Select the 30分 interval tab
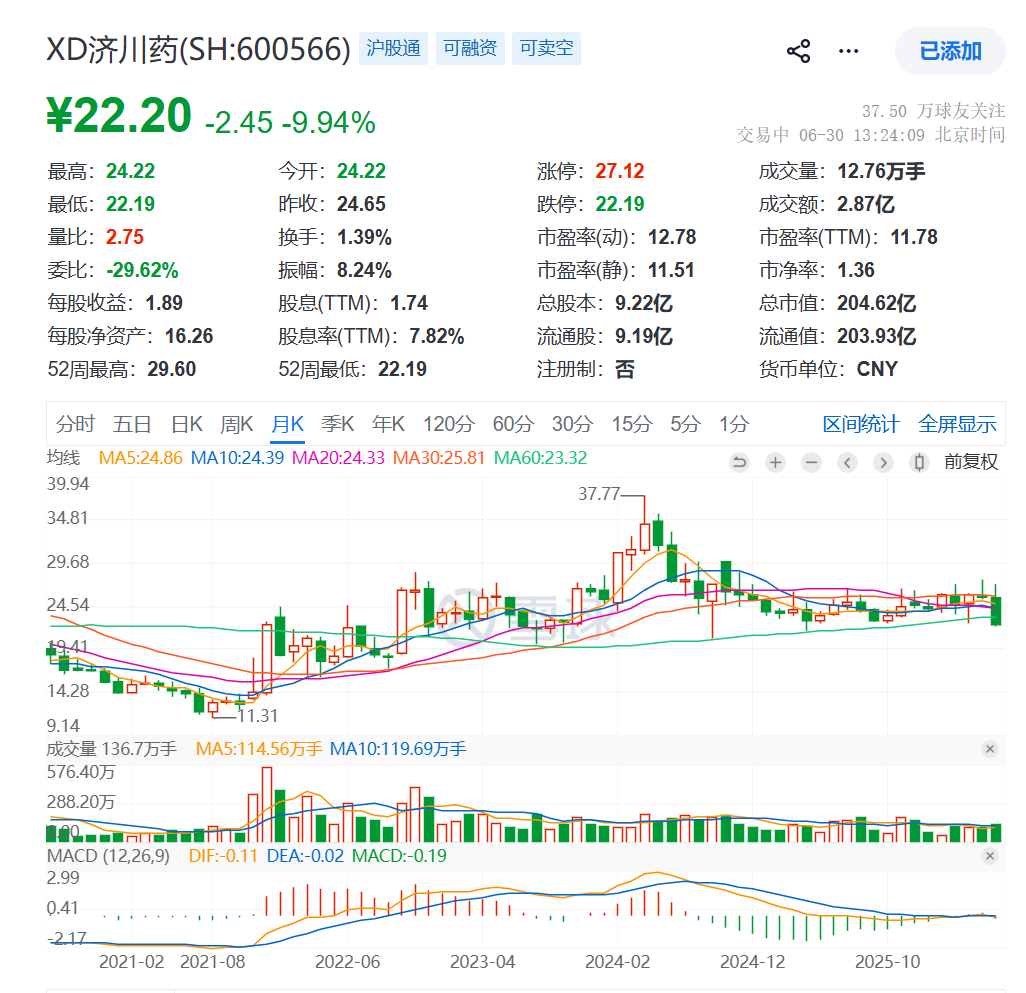 coord(573,424)
